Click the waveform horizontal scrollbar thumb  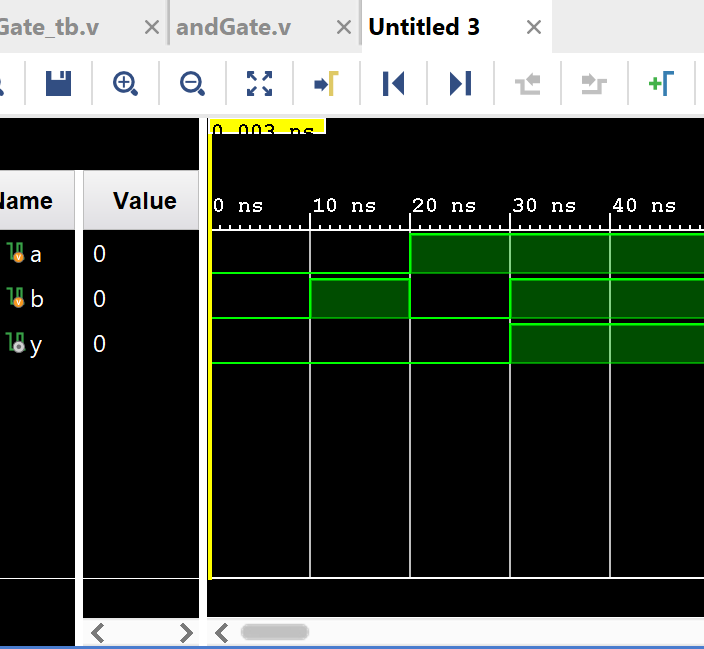[275, 632]
